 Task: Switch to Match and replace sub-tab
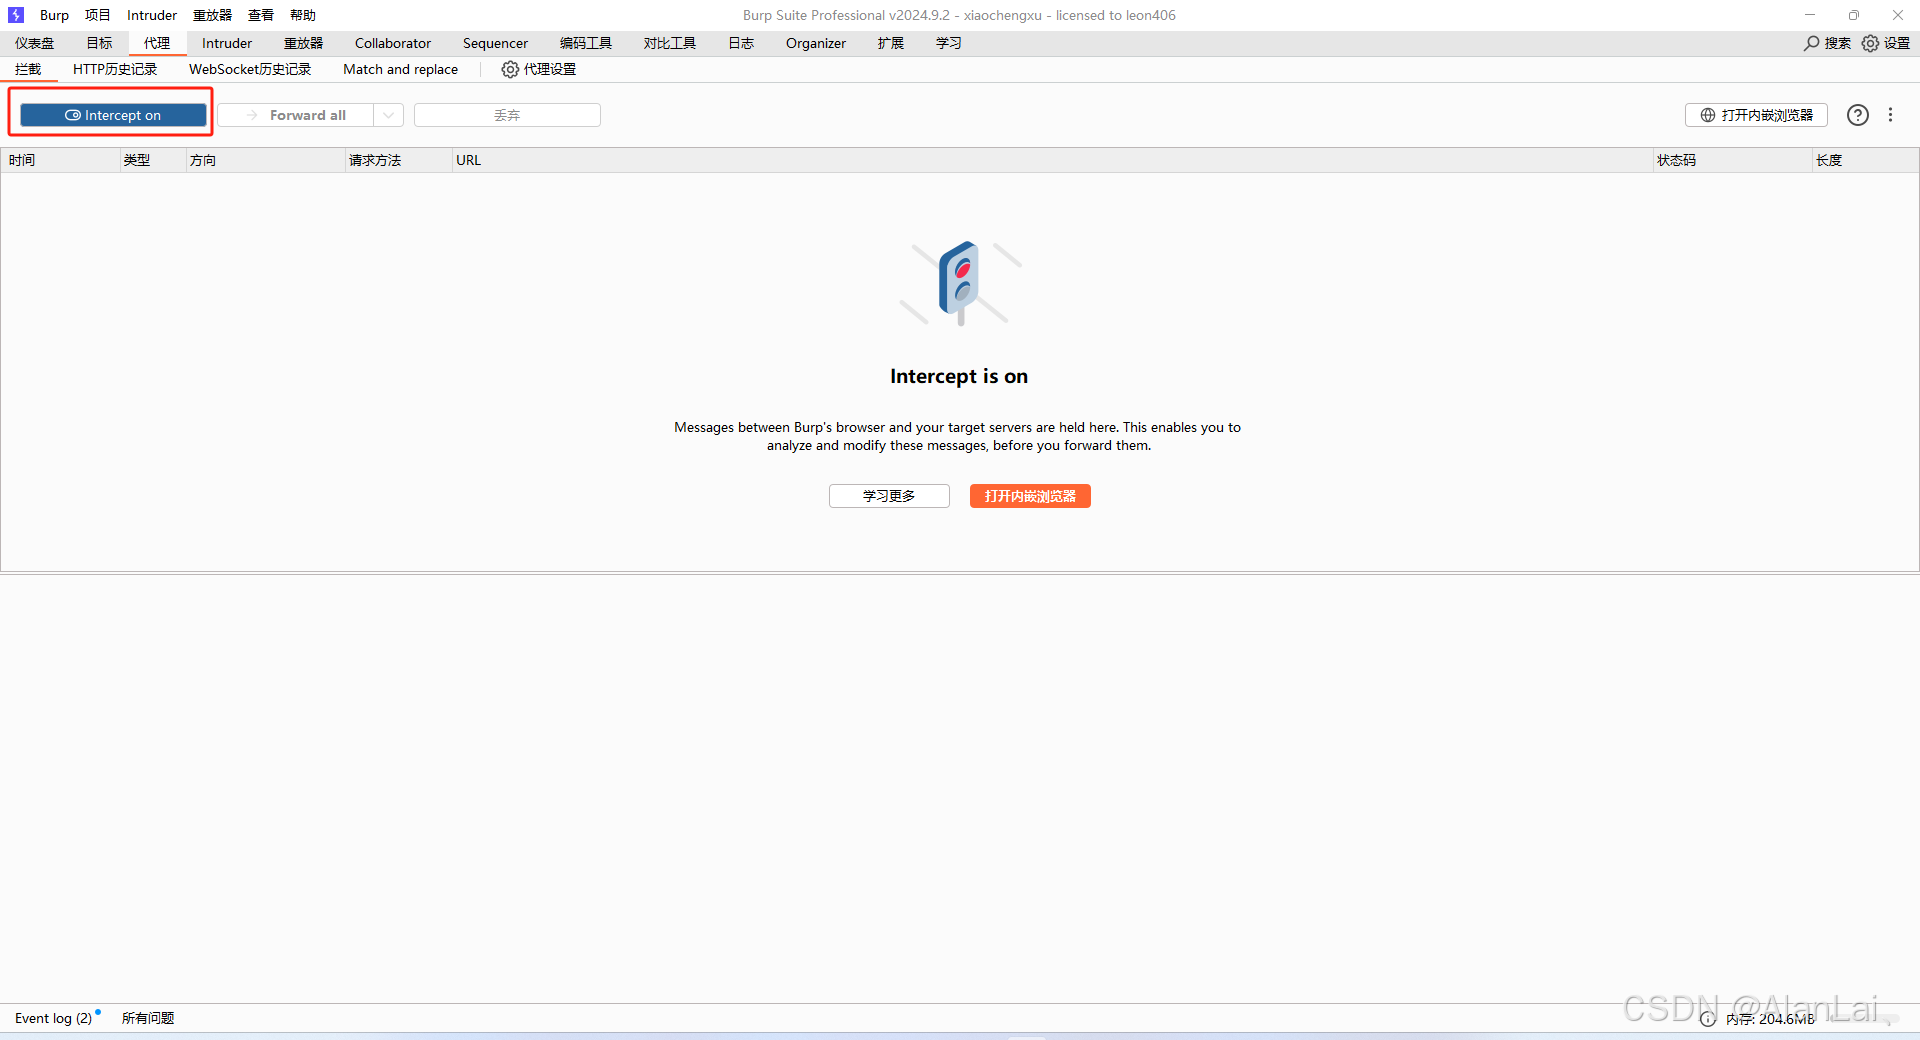400,69
